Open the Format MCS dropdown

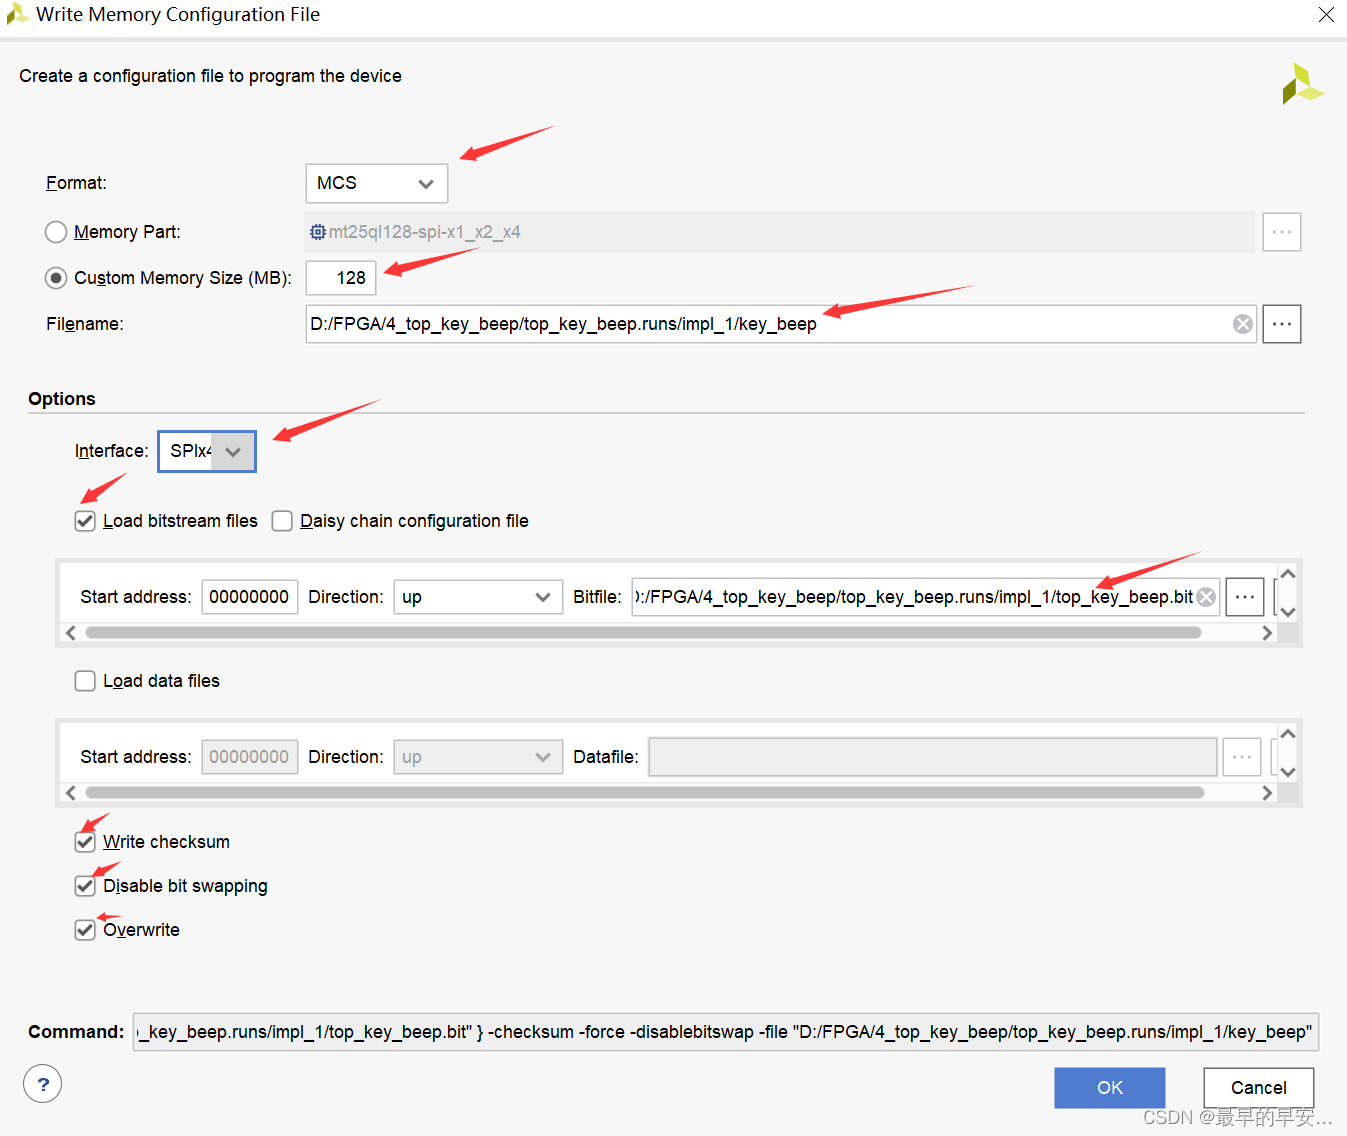click(x=376, y=183)
